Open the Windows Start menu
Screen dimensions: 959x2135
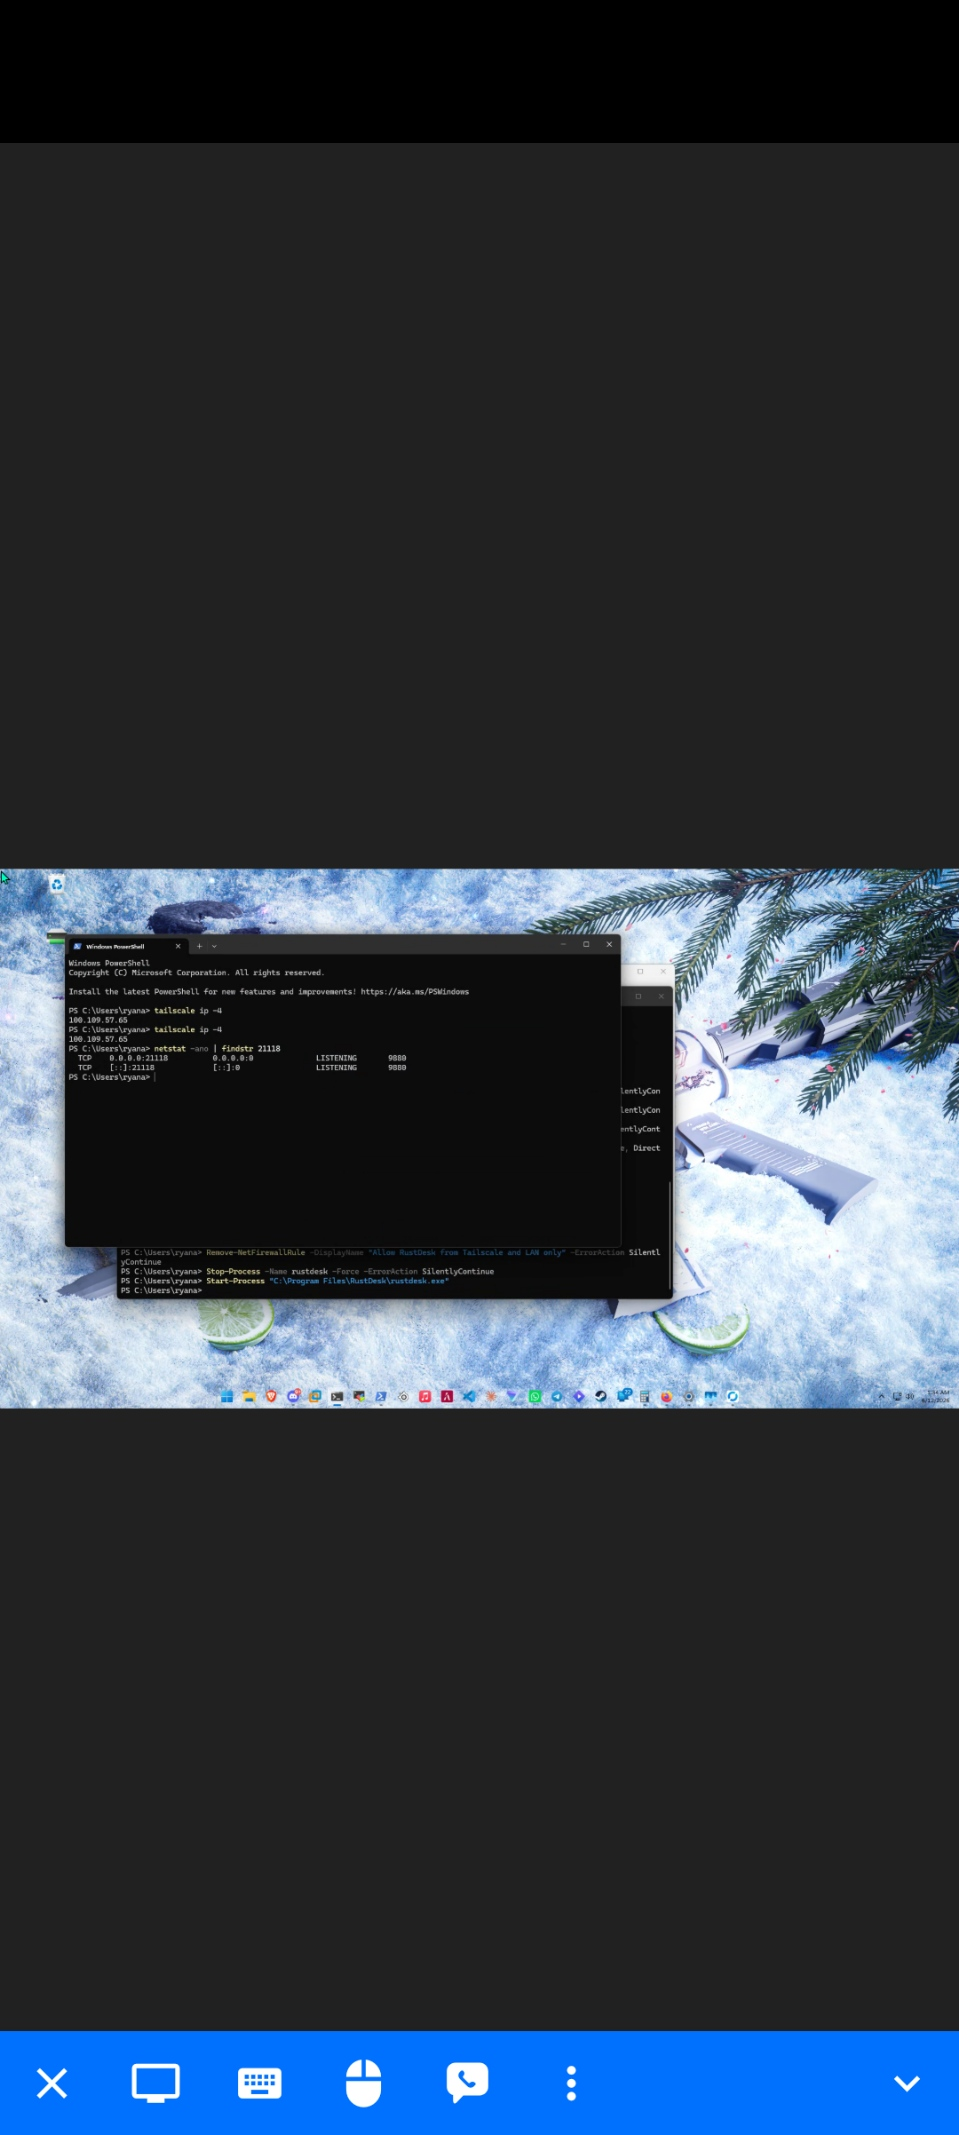(x=227, y=1396)
